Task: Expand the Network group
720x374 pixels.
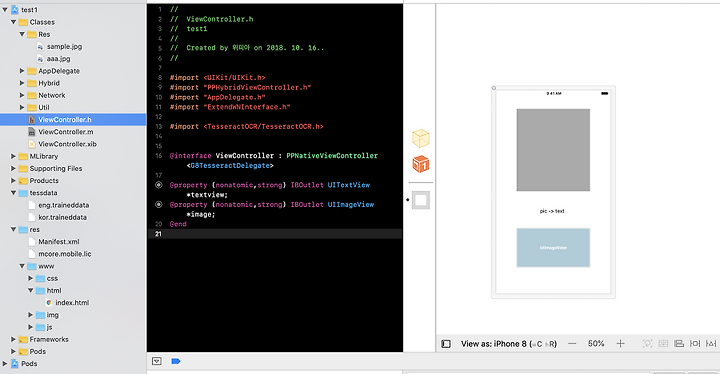Action: coord(22,95)
